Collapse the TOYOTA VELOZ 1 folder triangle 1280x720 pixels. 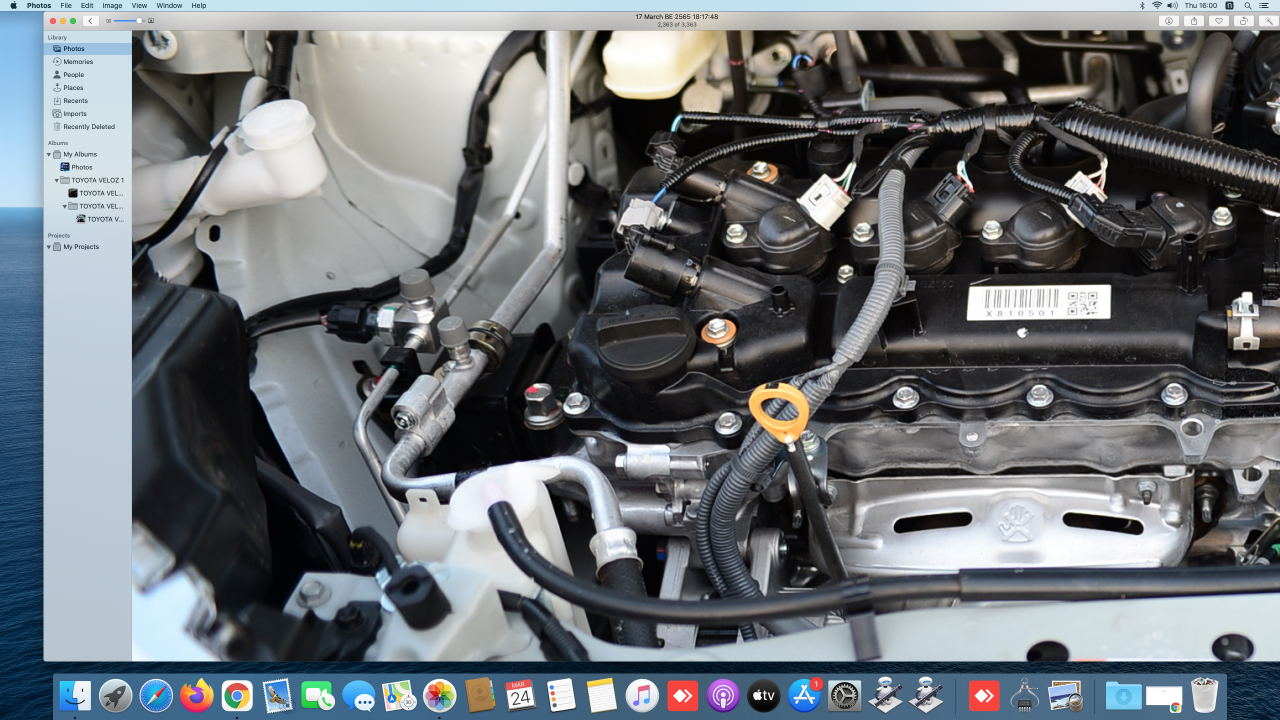pyautogui.click(x=56, y=181)
